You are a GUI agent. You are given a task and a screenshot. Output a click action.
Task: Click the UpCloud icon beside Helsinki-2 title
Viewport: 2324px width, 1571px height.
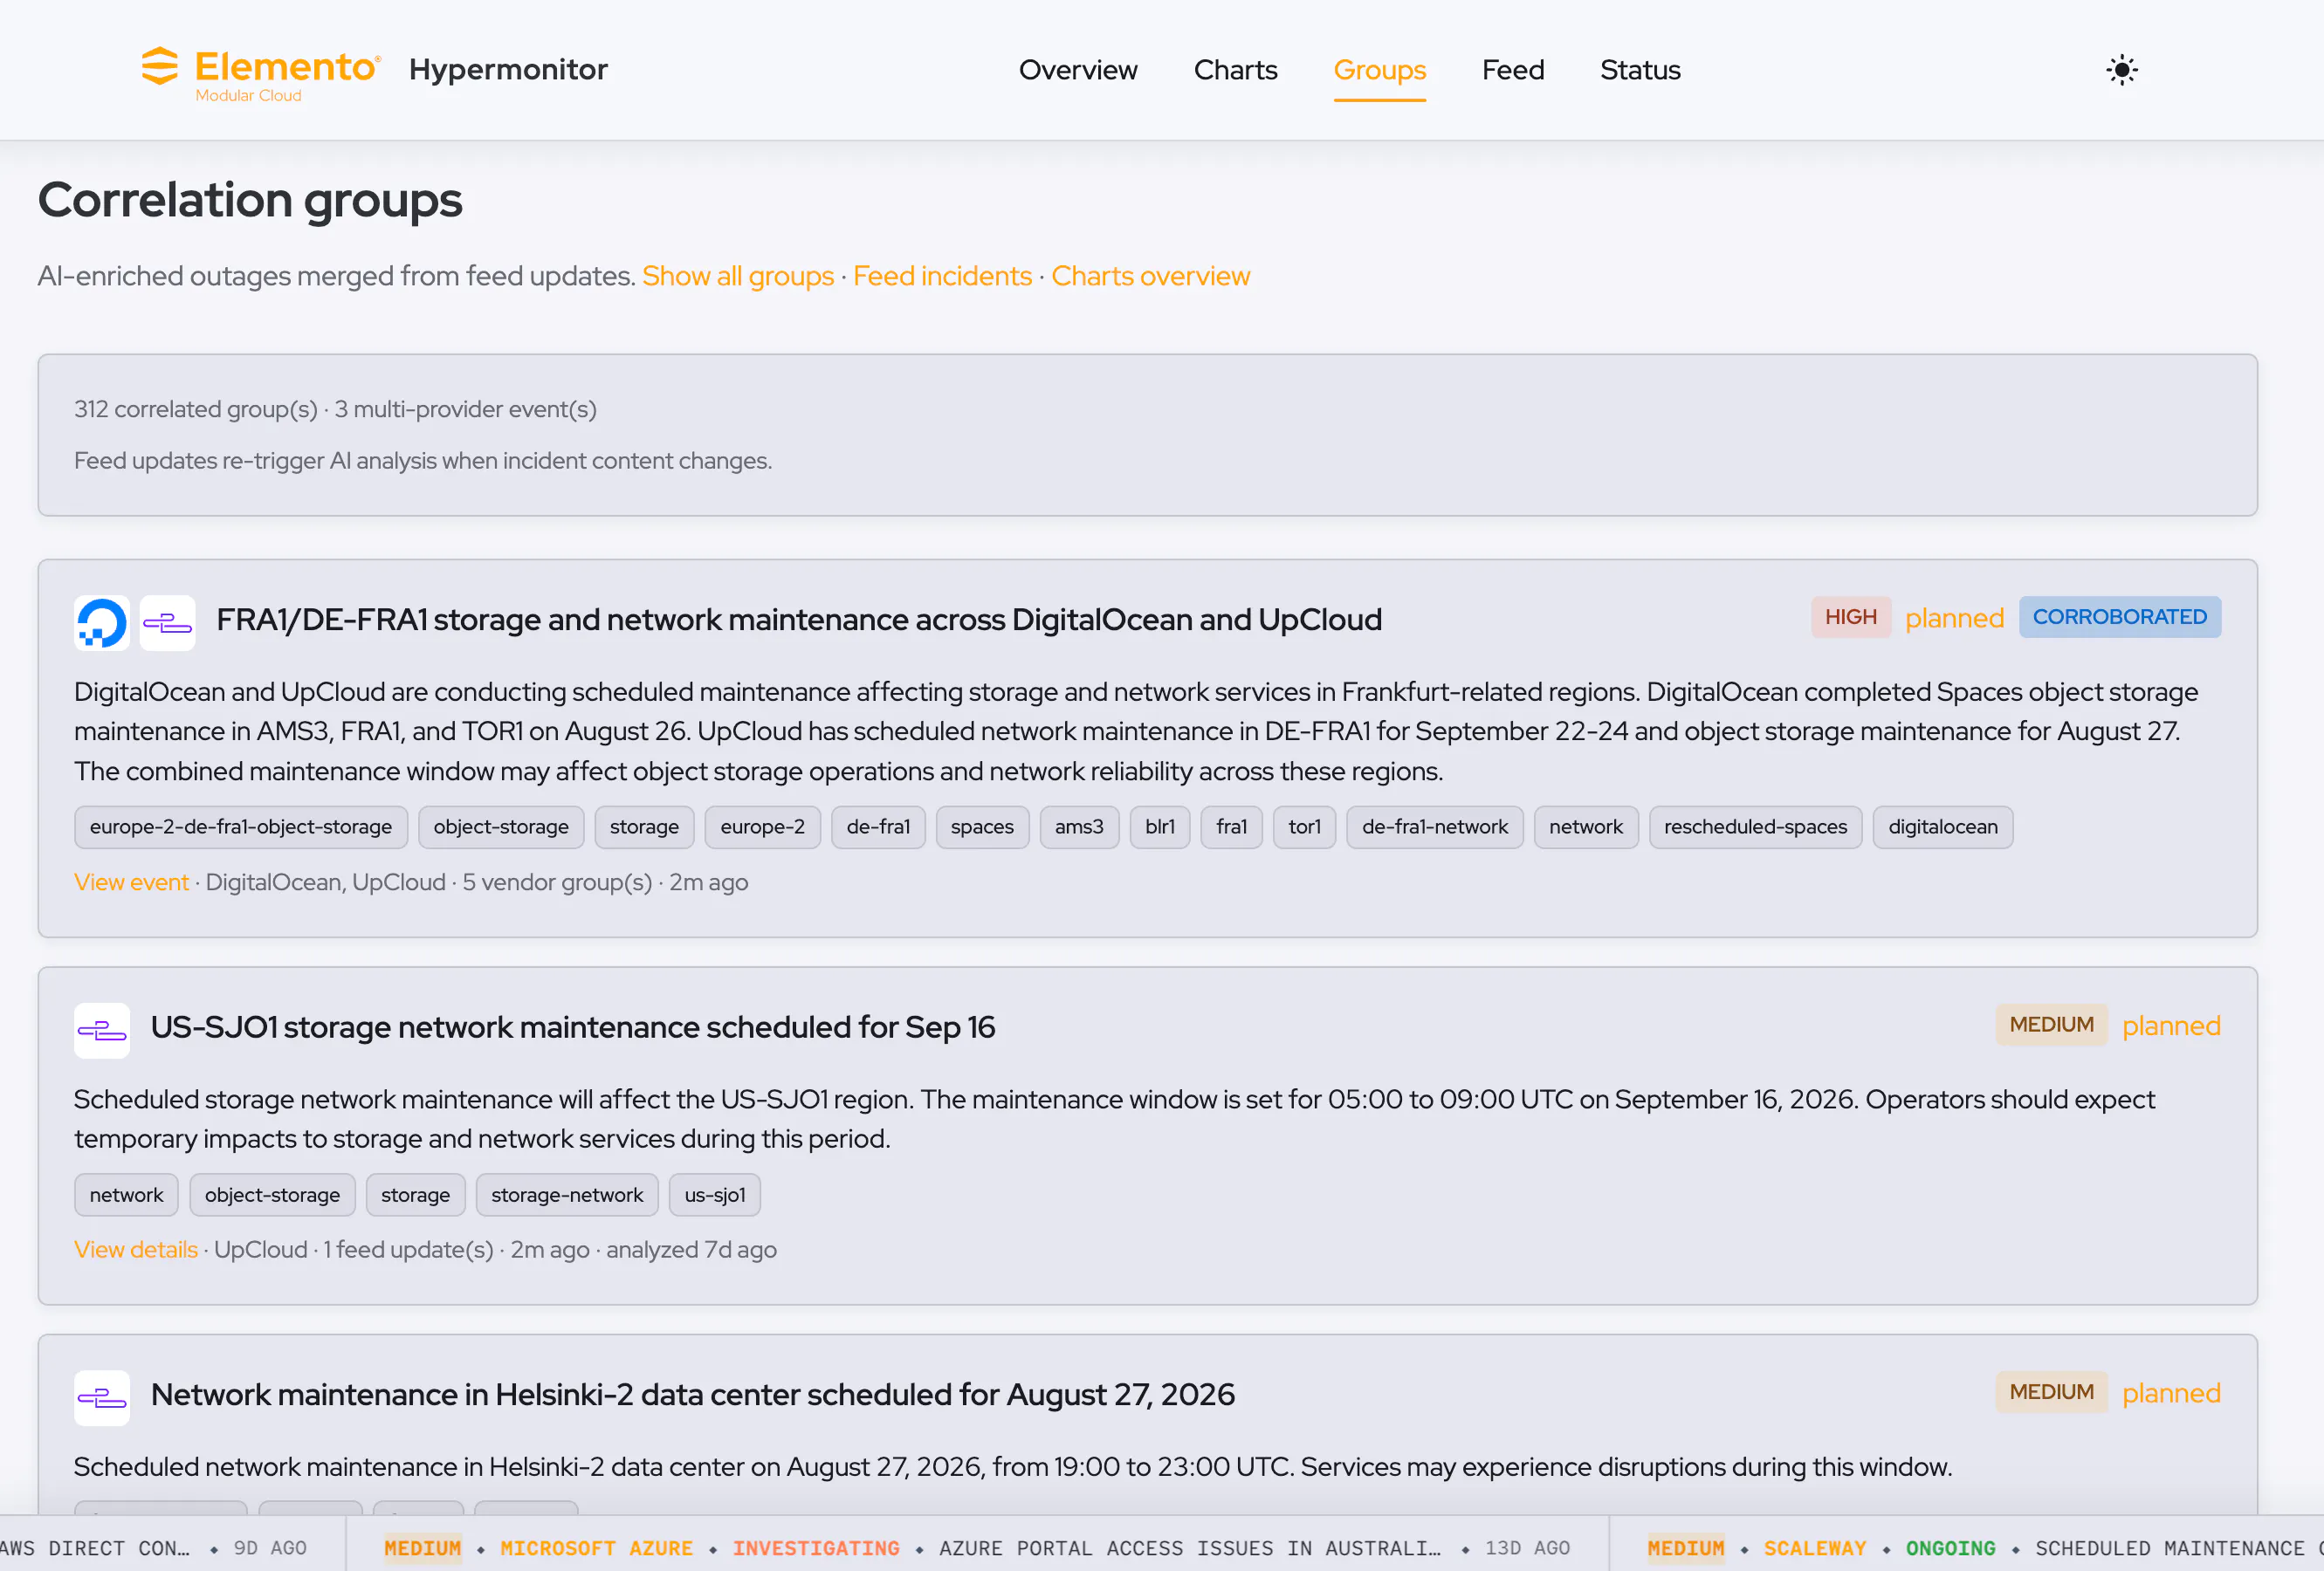102,1397
